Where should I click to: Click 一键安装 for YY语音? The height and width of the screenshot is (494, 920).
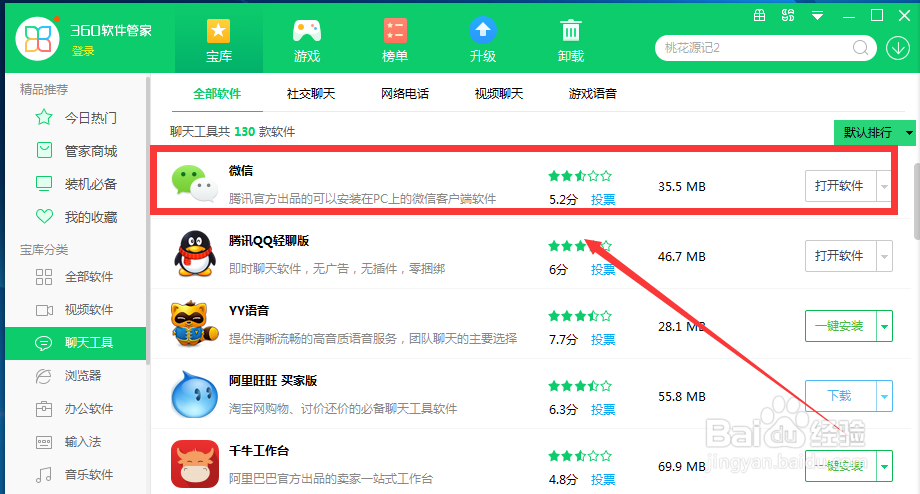pyautogui.click(x=840, y=326)
